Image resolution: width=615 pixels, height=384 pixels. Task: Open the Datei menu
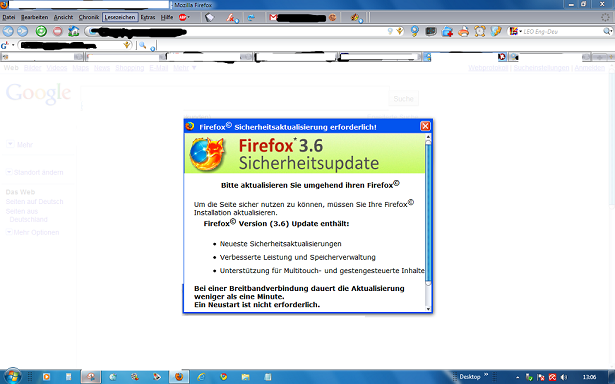coord(9,17)
